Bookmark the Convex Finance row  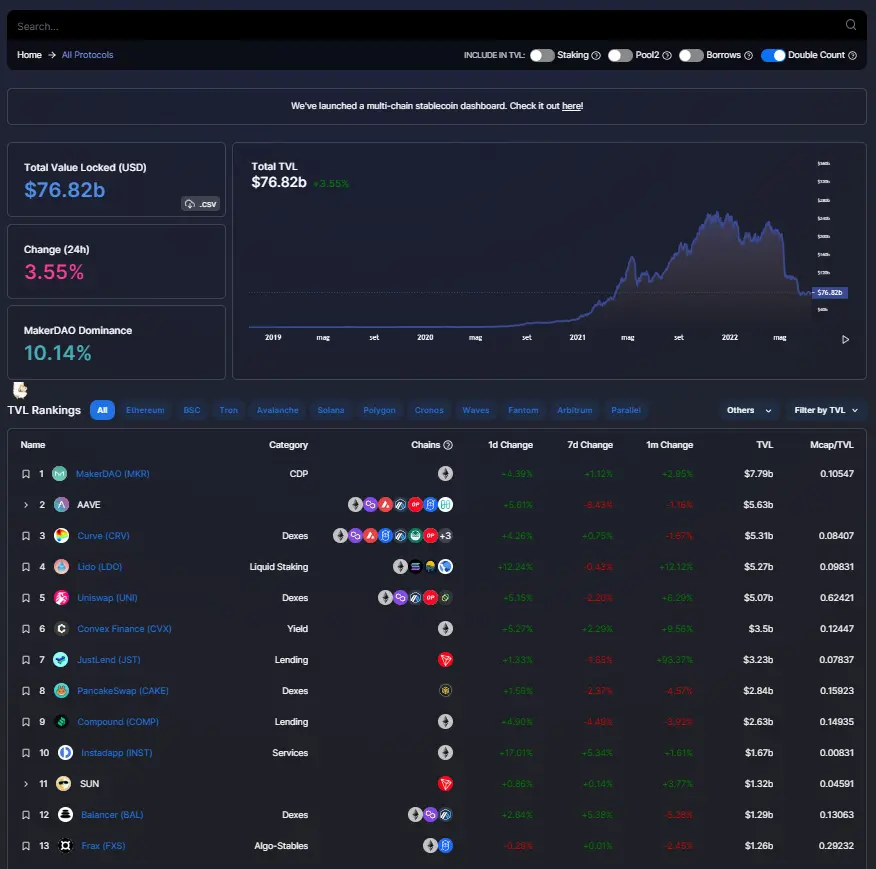pyautogui.click(x=26, y=629)
